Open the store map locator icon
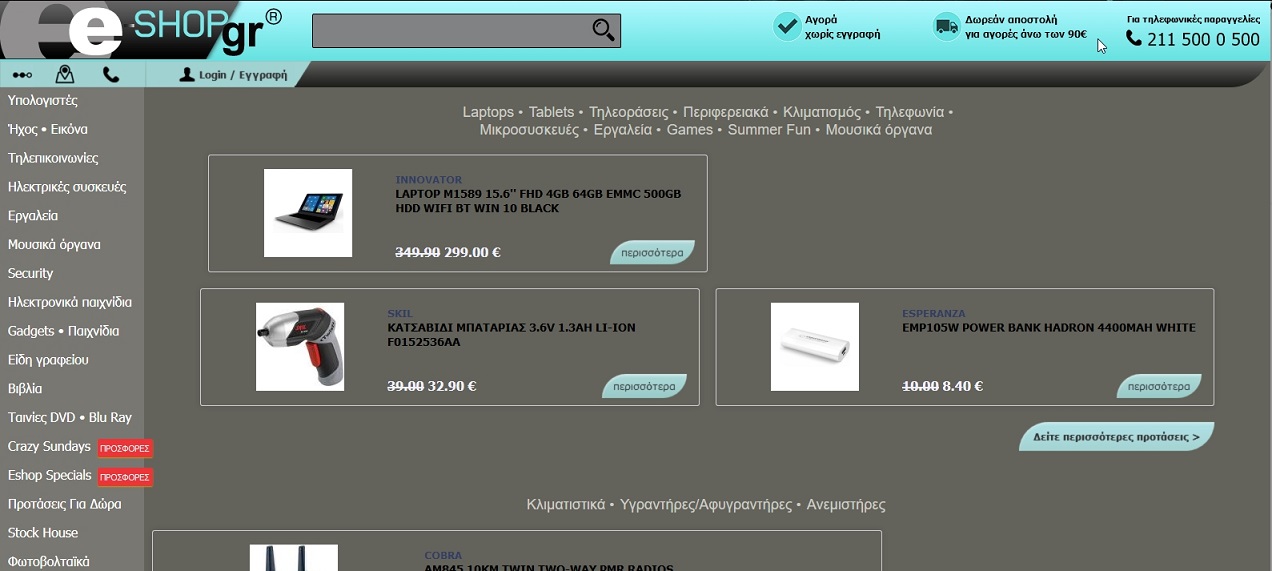This screenshot has height=571, width=1272. click(x=65, y=74)
